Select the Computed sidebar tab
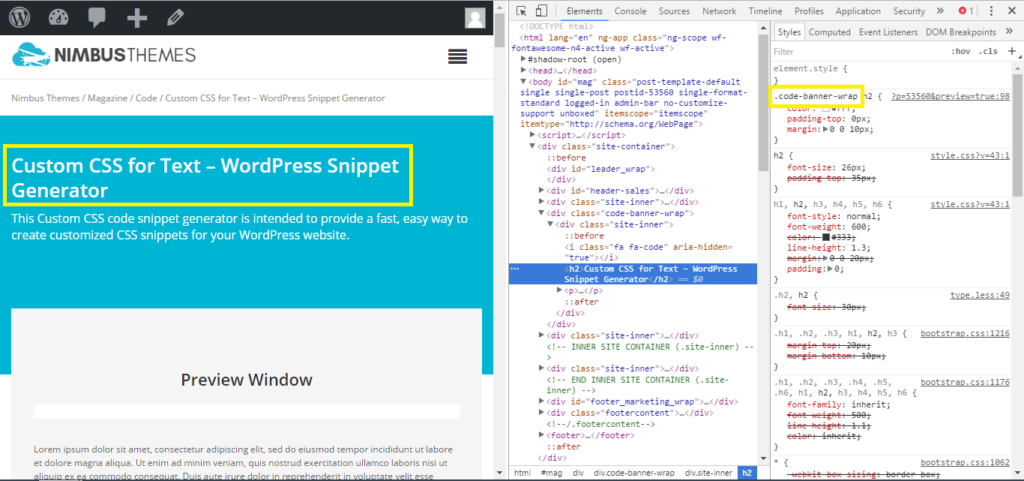The width and height of the screenshot is (1024, 481). [x=829, y=32]
